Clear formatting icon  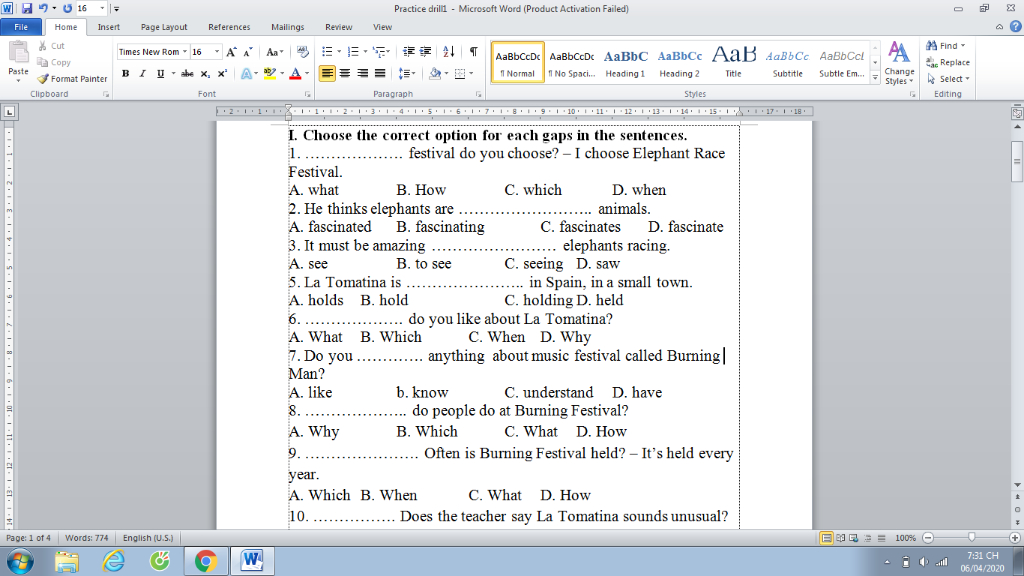[x=302, y=52]
